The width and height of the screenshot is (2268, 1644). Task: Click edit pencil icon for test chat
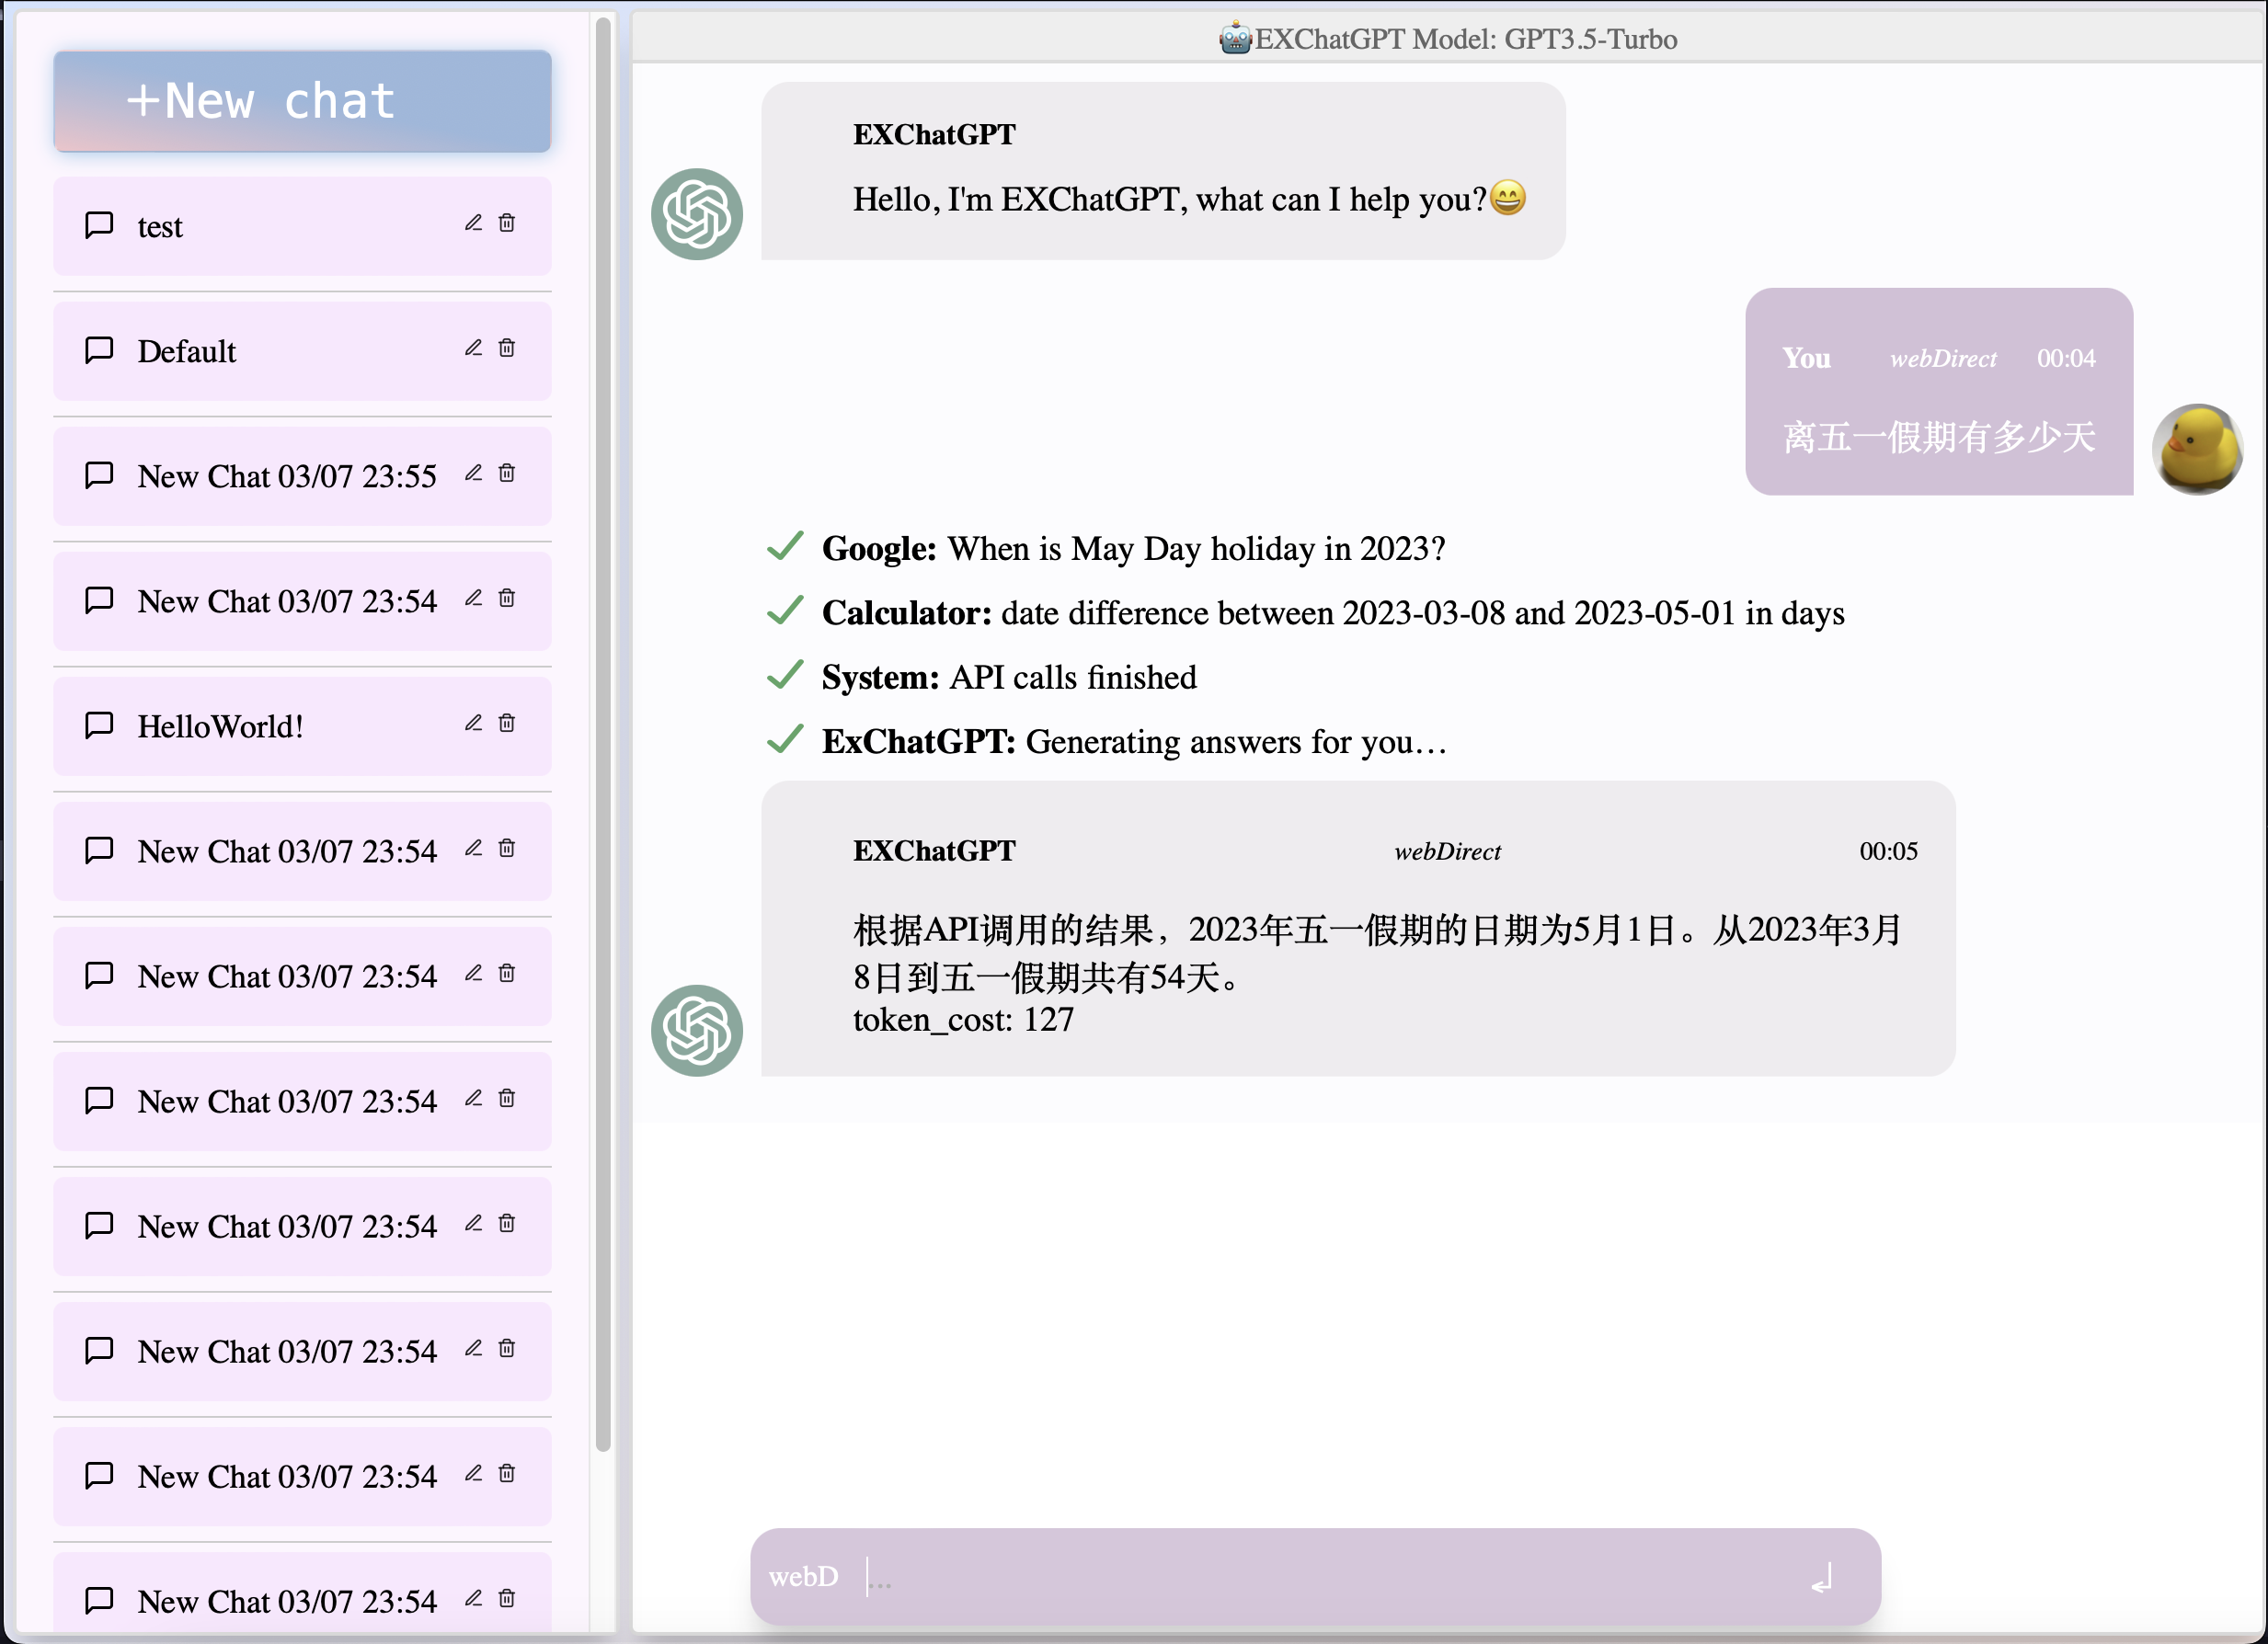[473, 223]
